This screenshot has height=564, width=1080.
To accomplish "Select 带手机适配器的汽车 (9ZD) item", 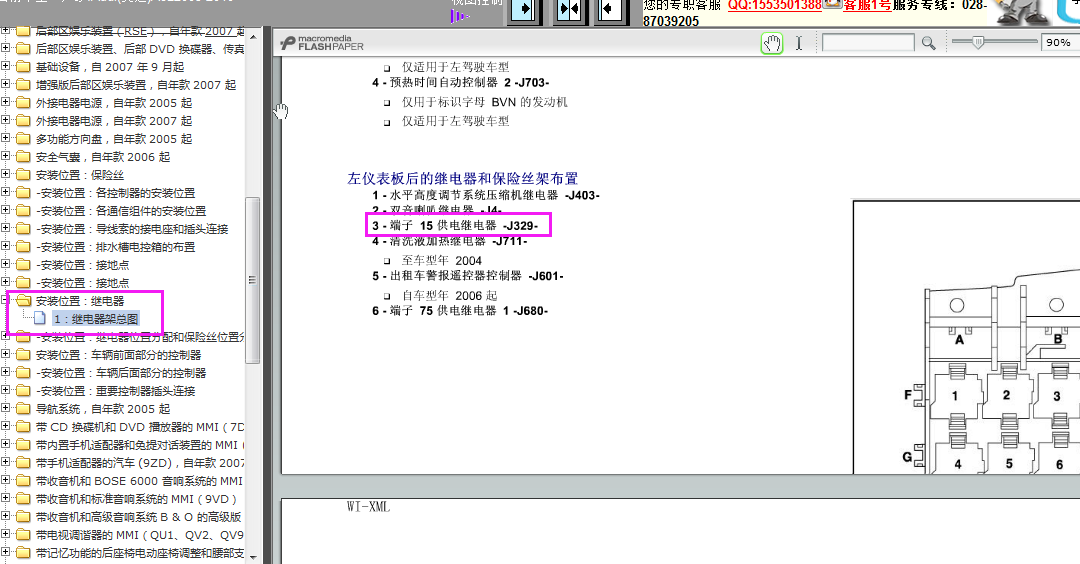I will [x=140, y=463].
